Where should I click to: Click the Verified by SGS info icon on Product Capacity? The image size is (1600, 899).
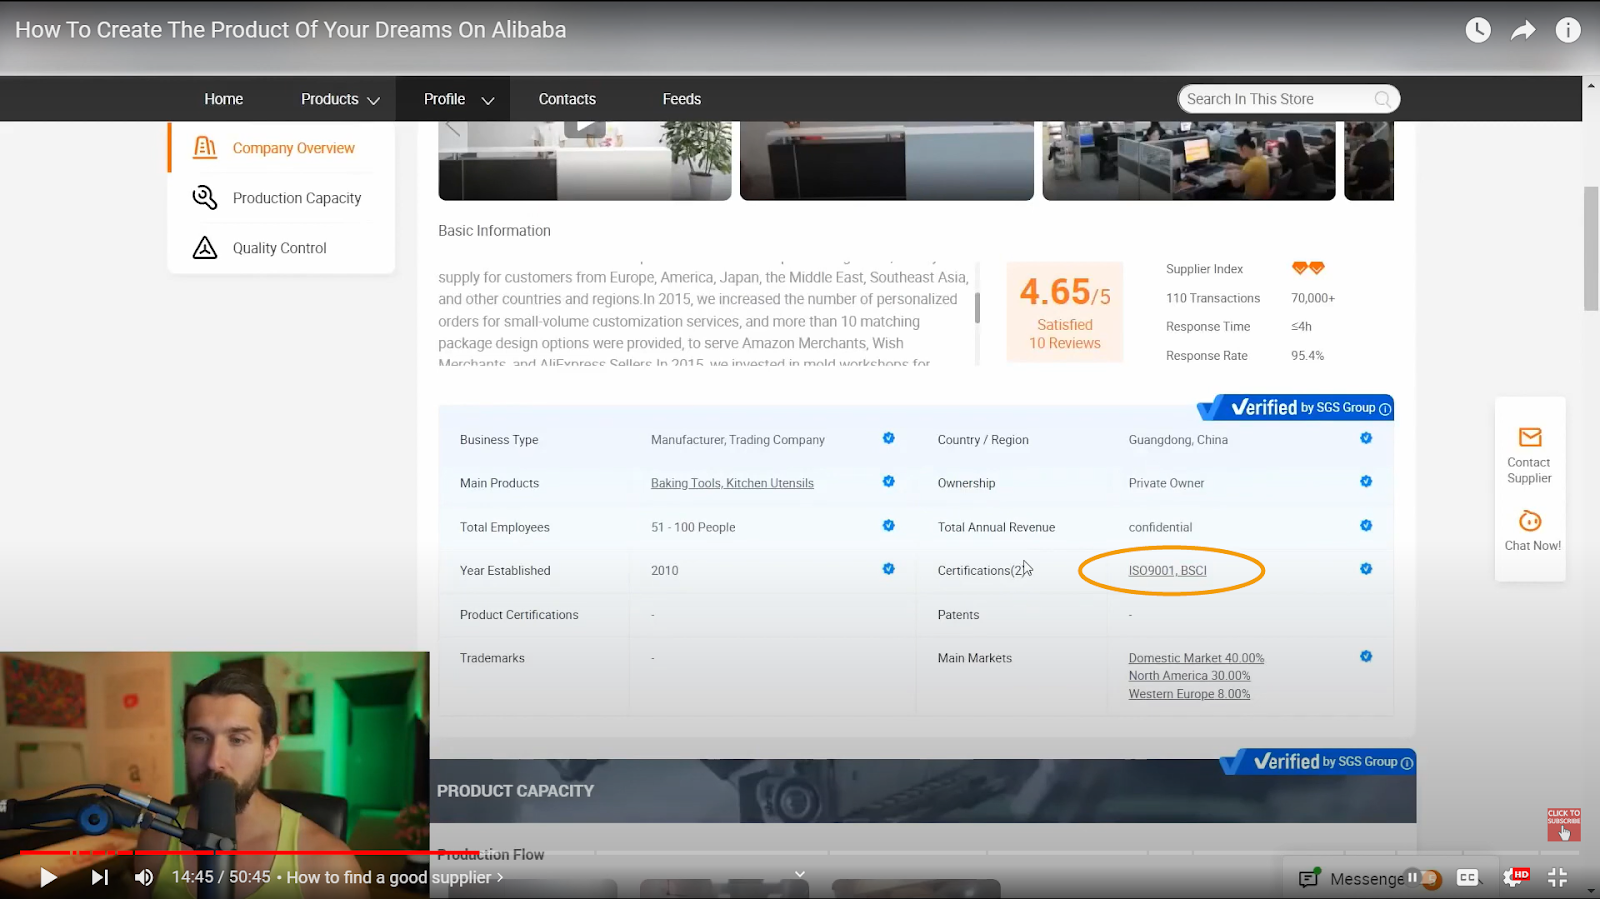tap(1407, 763)
